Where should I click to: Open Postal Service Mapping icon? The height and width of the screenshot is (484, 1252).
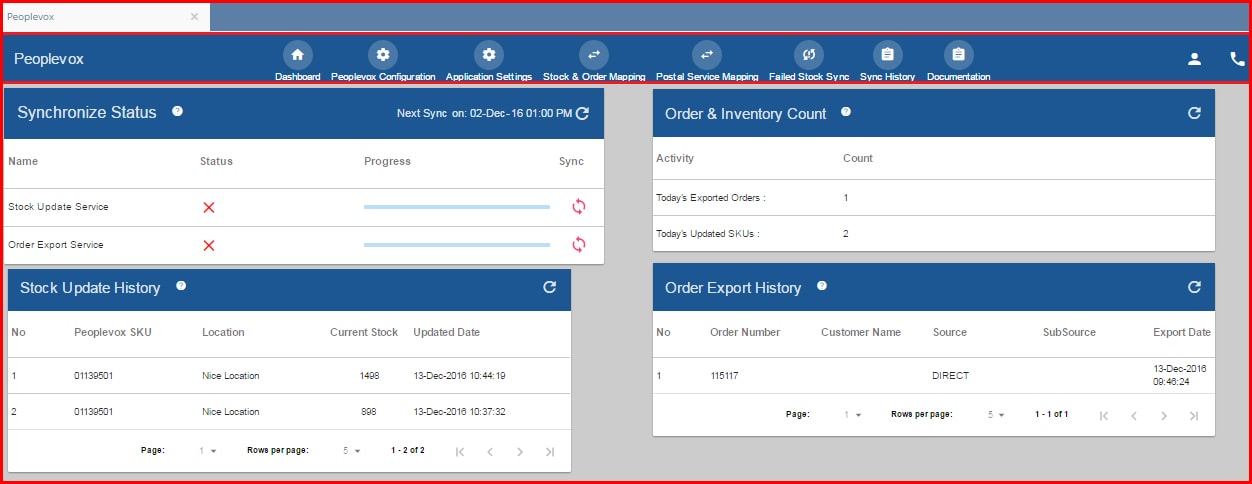pos(706,55)
